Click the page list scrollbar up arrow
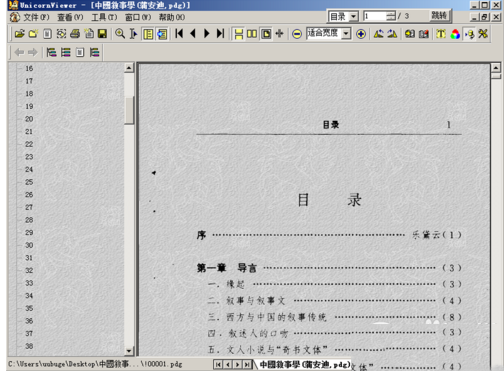The width and height of the screenshot is (504, 371). point(129,68)
